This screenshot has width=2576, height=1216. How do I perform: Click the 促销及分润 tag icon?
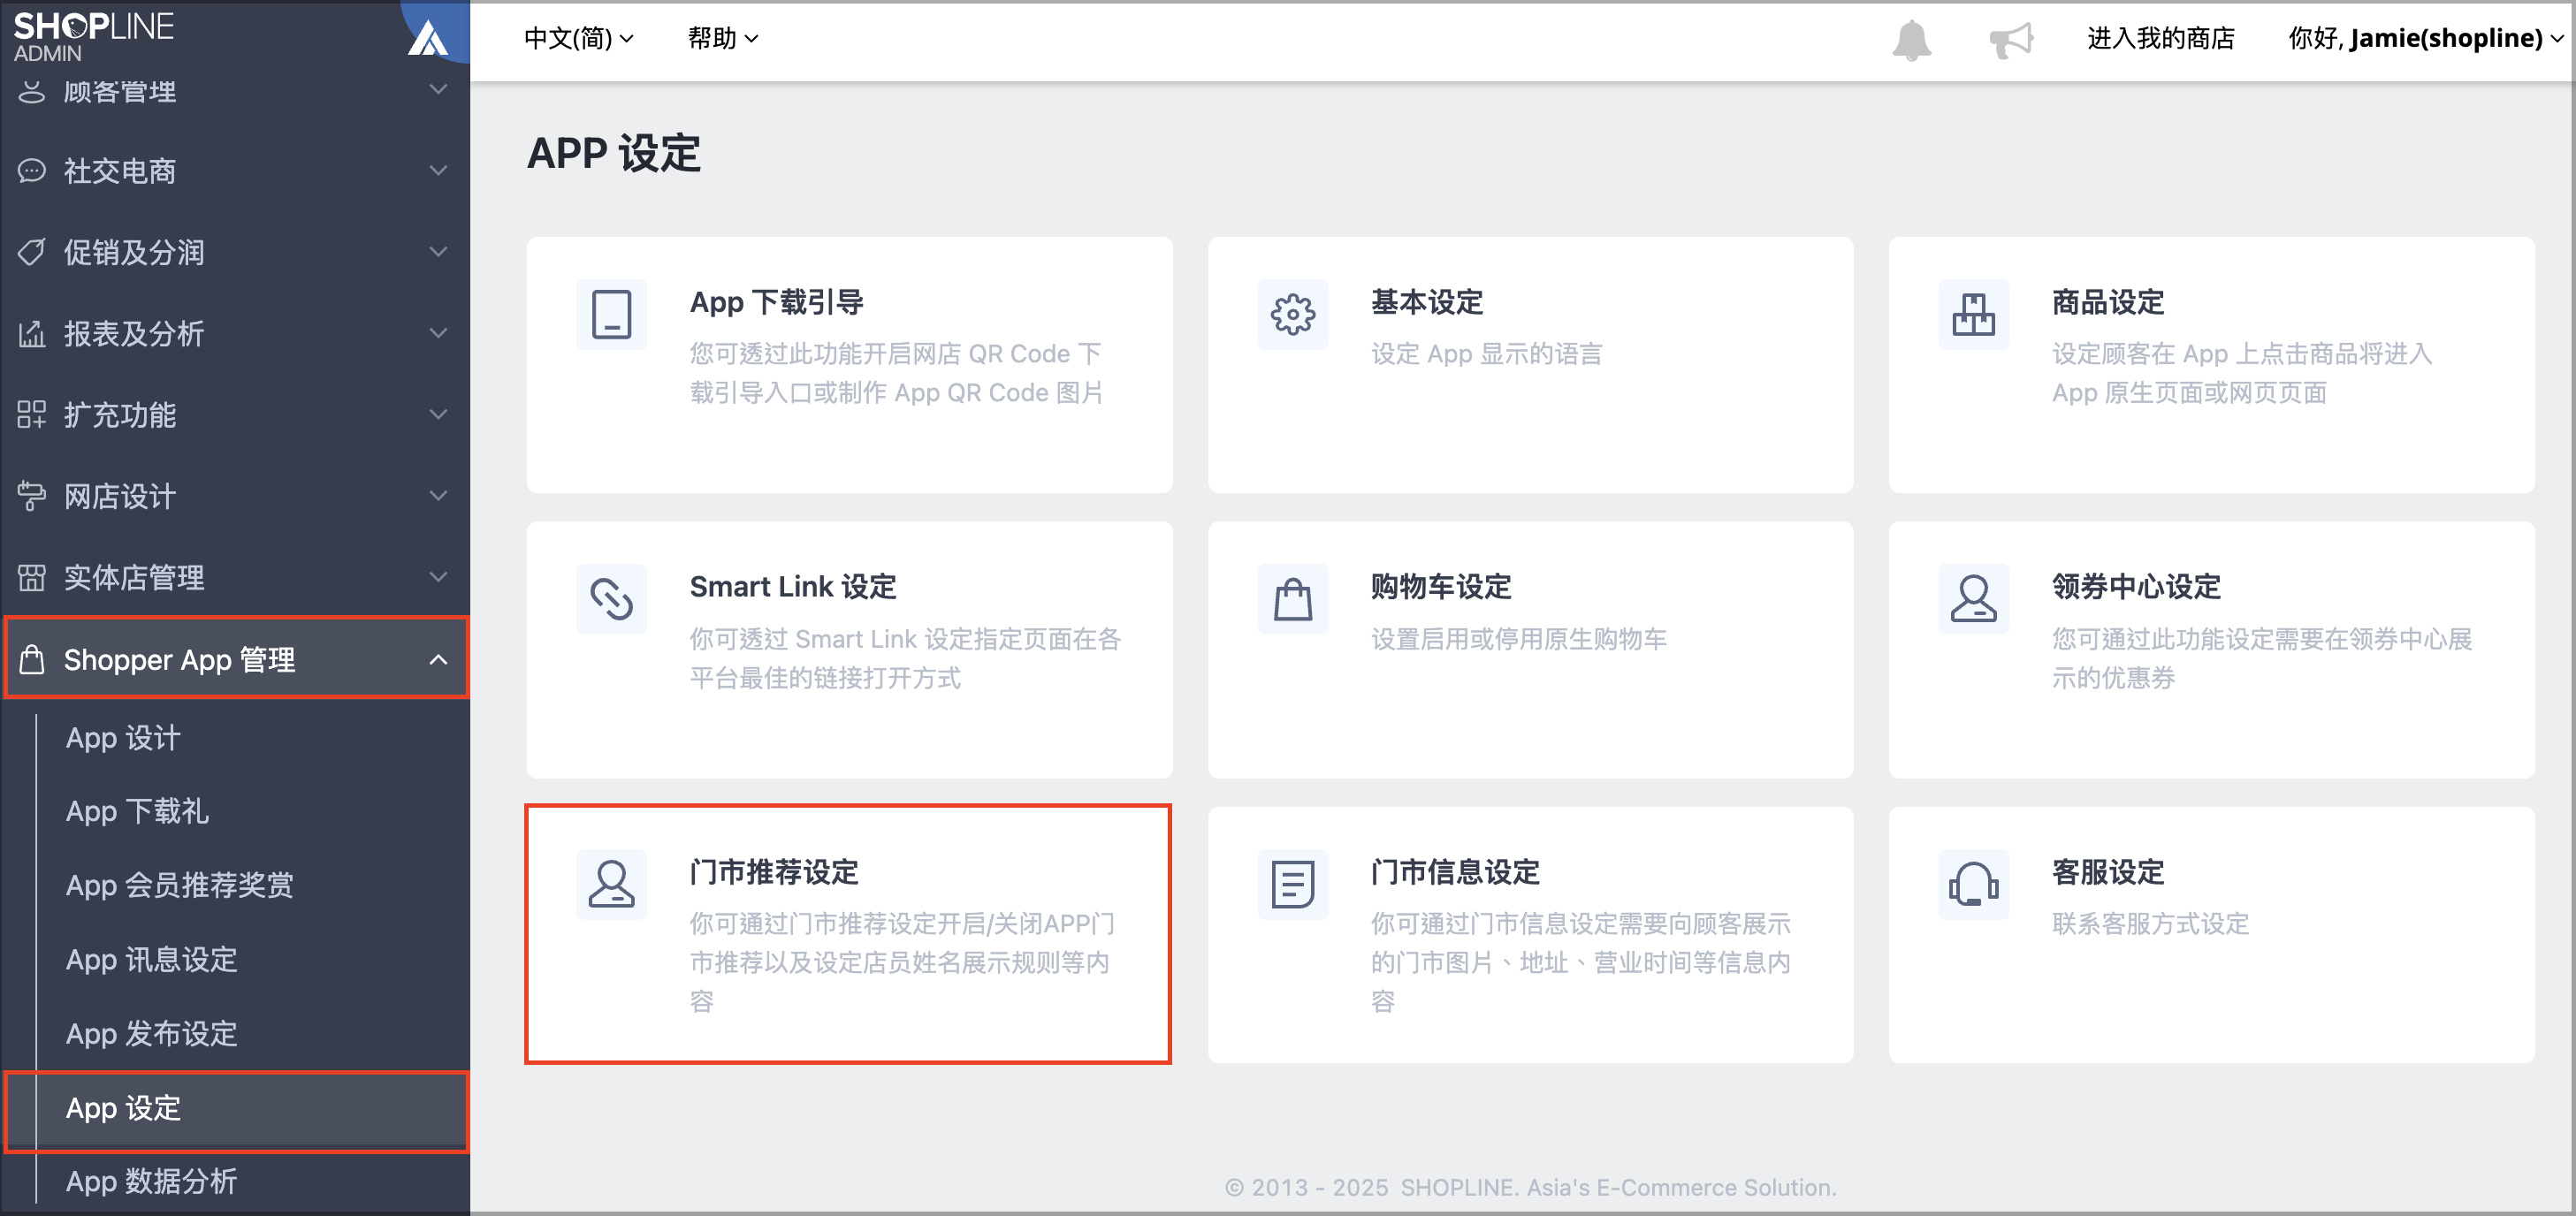(32, 252)
